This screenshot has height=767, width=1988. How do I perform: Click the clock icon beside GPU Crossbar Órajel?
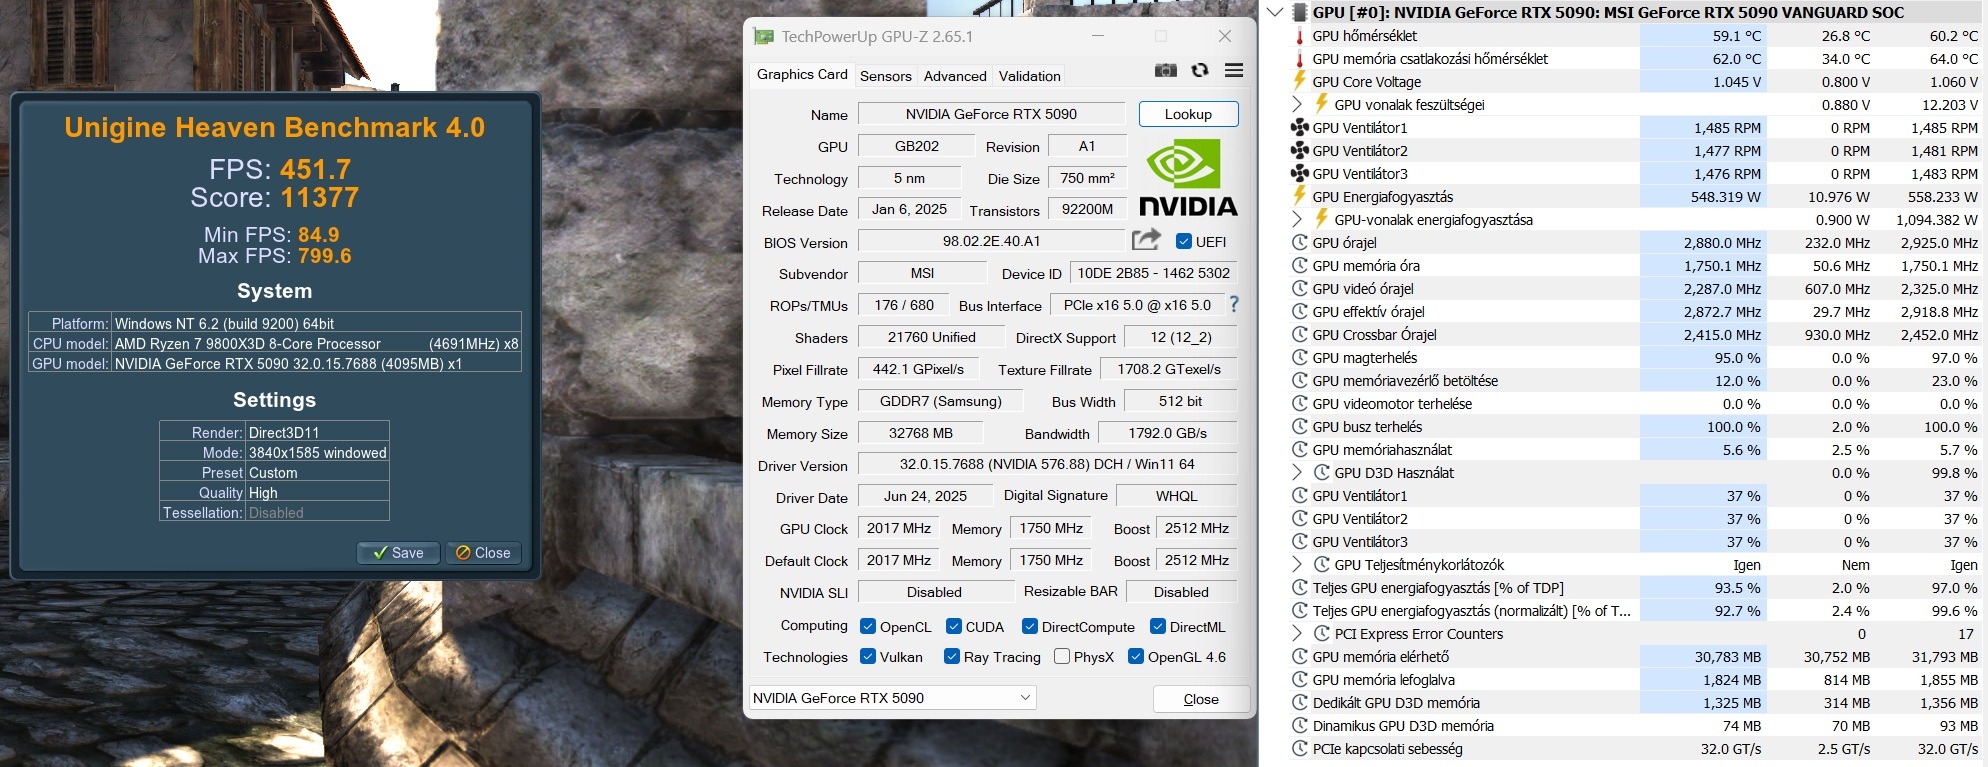(x=1300, y=334)
